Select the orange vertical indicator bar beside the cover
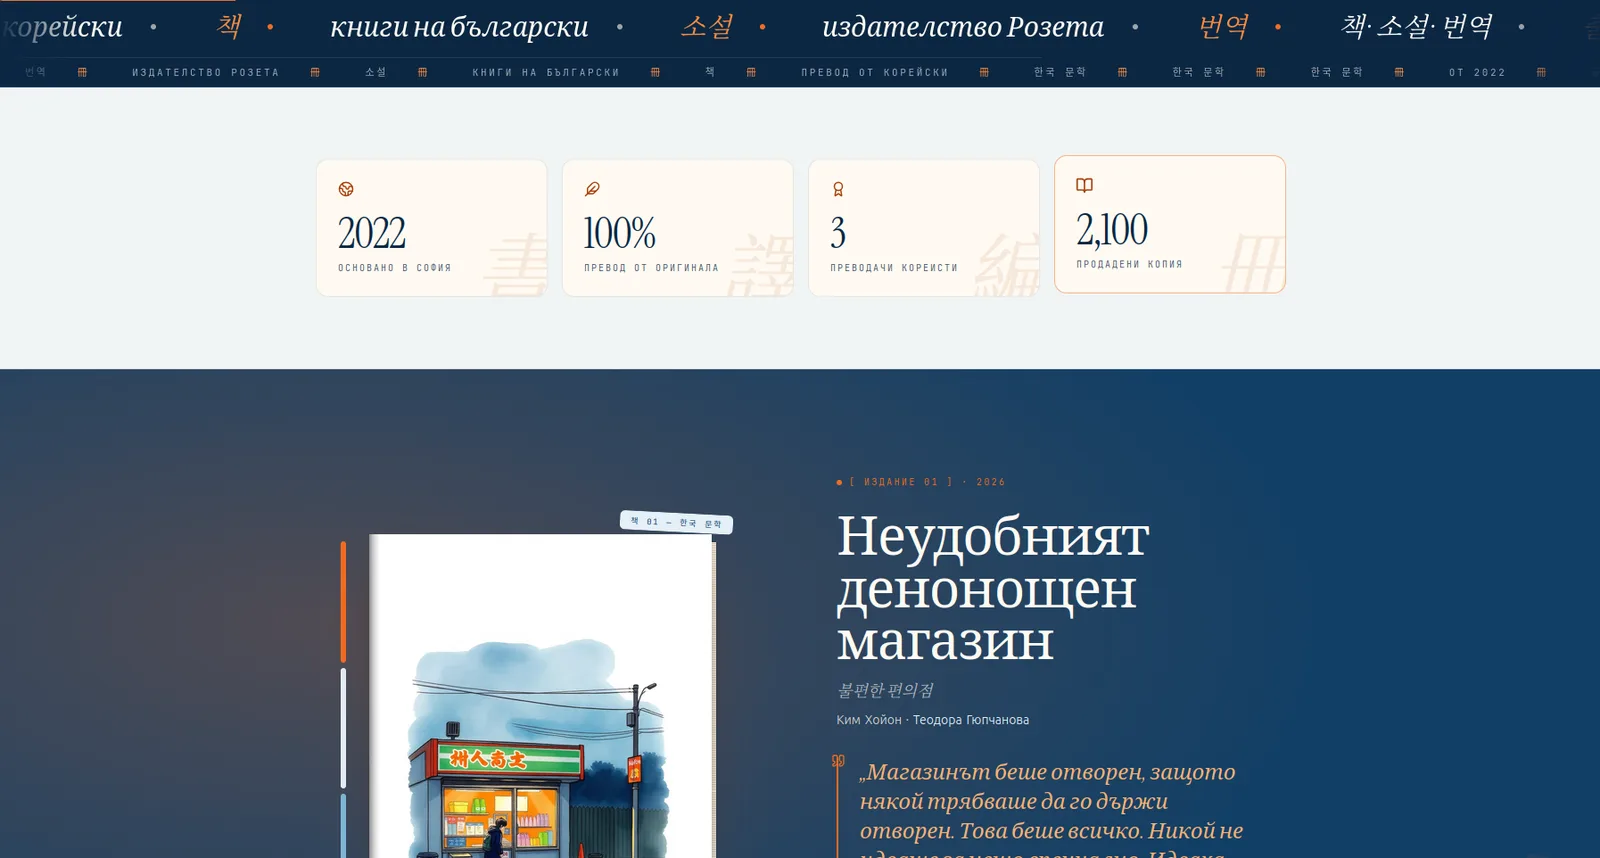1600x858 pixels. click(343, 602)
